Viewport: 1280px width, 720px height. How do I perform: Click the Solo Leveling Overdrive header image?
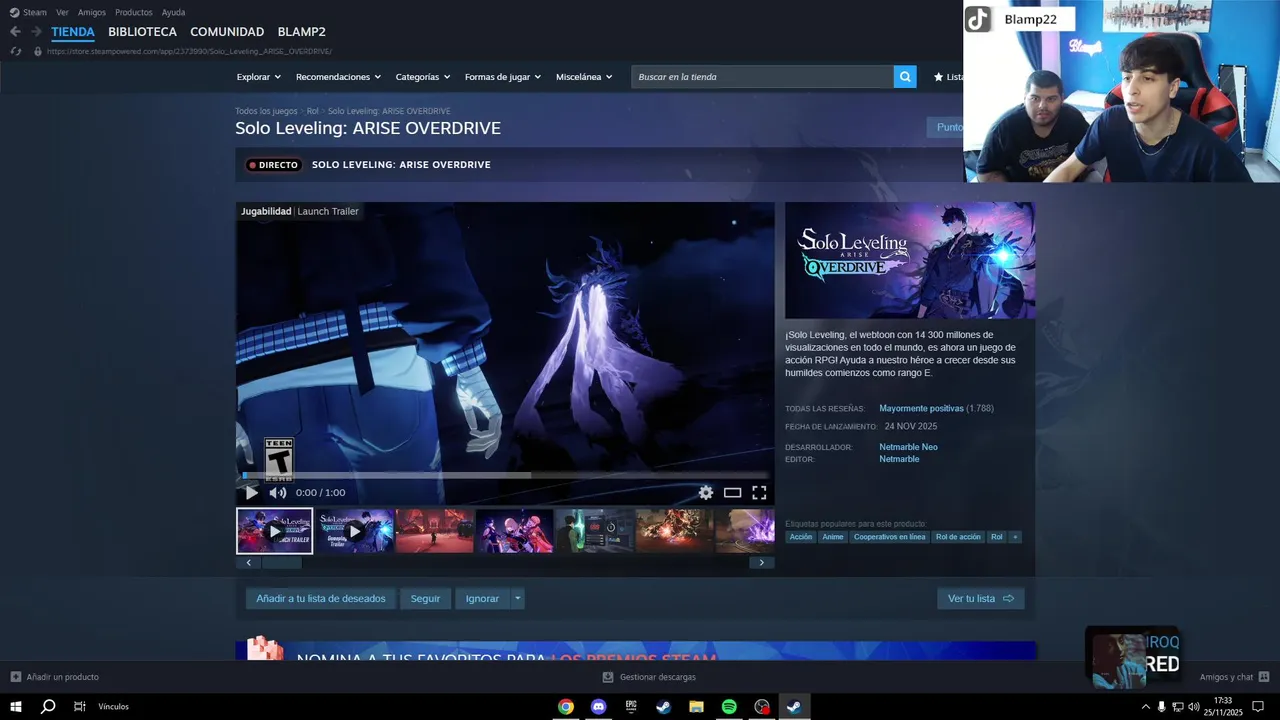click(910, 260)
